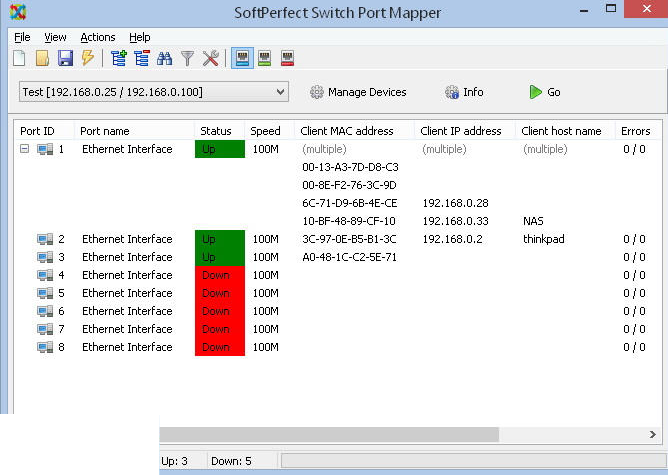Click the IP address 192.168.0.28

[x=455, y=203]
